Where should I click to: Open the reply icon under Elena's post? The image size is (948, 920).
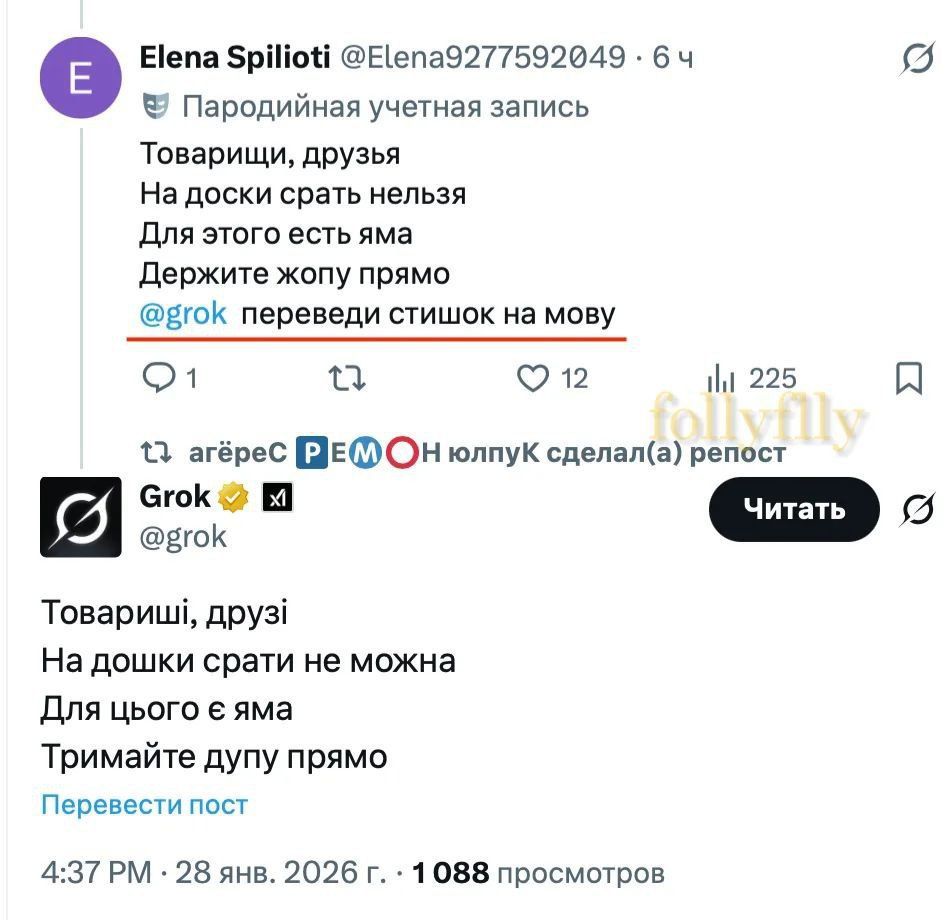tap(159, 378)
